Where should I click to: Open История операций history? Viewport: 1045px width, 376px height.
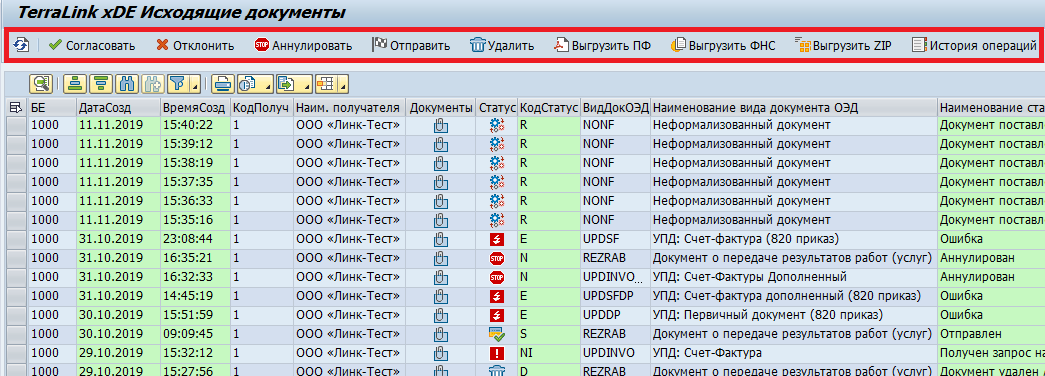tap(974, 45)
